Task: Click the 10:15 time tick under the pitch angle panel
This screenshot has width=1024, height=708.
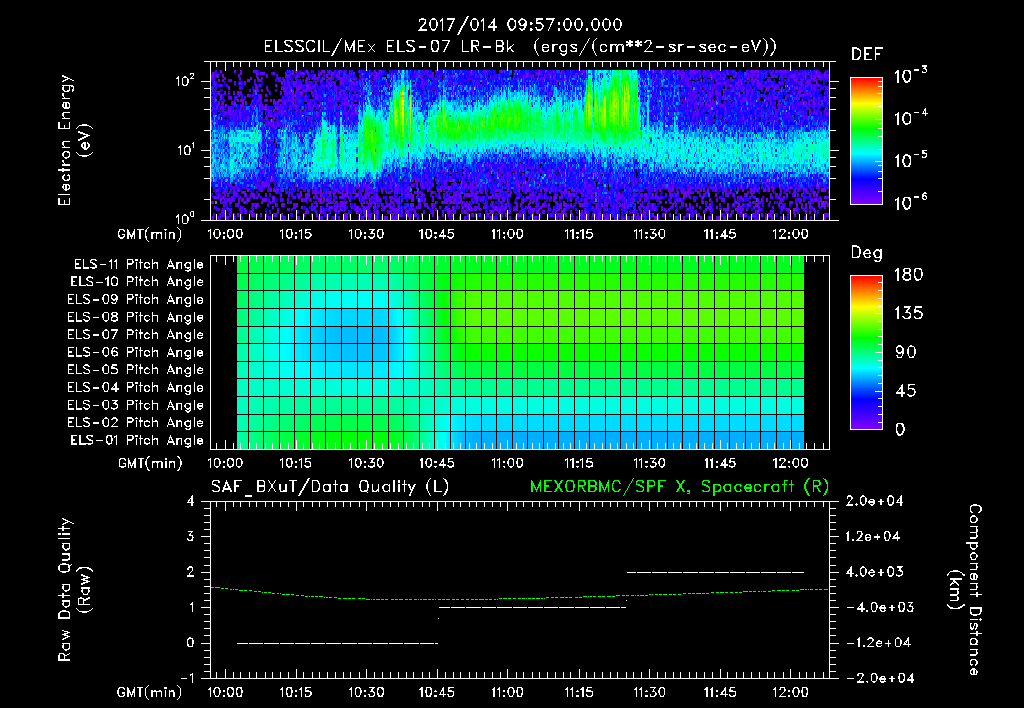Action: [295, 463]
